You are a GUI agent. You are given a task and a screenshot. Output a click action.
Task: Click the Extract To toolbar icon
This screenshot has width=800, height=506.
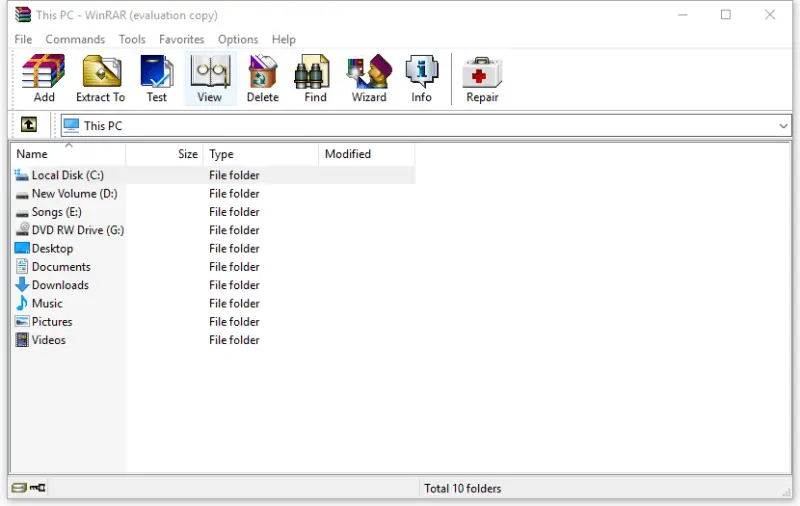click(101, 79)
